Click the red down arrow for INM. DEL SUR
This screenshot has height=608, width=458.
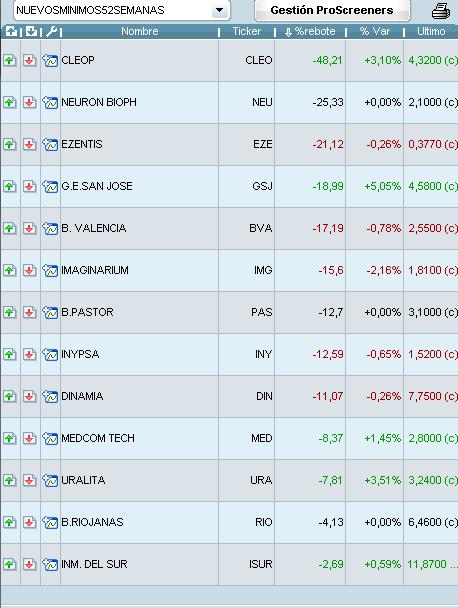[29, 564]
